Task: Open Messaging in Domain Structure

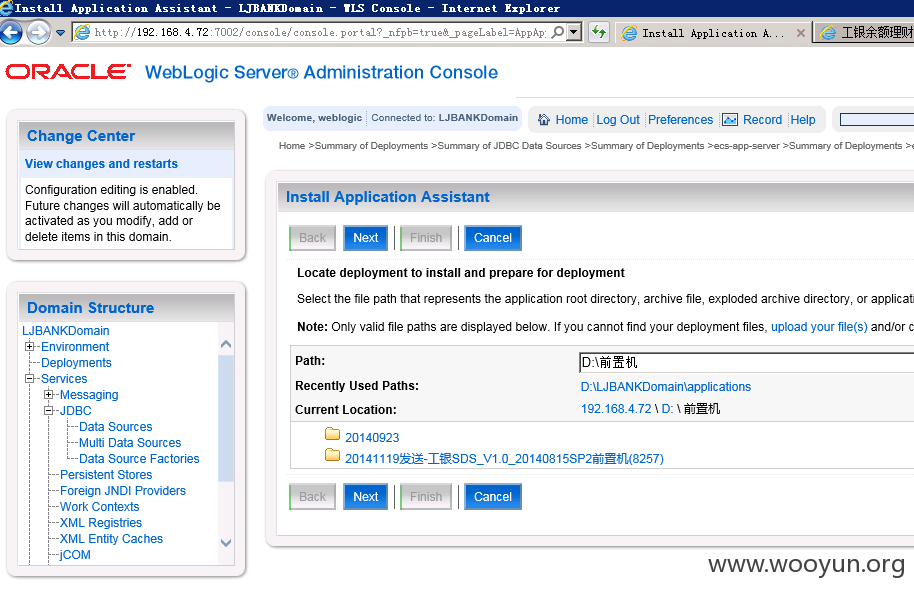Action: 89,395
